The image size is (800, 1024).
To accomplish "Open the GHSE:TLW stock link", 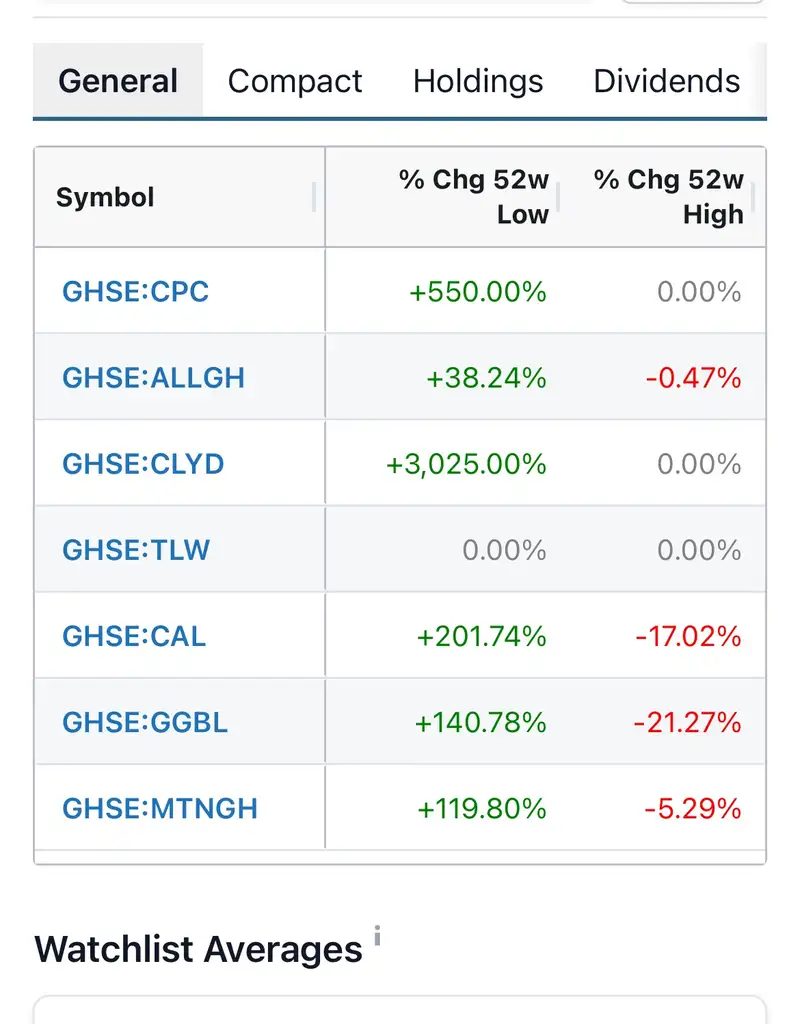I will tap(136, 550).
